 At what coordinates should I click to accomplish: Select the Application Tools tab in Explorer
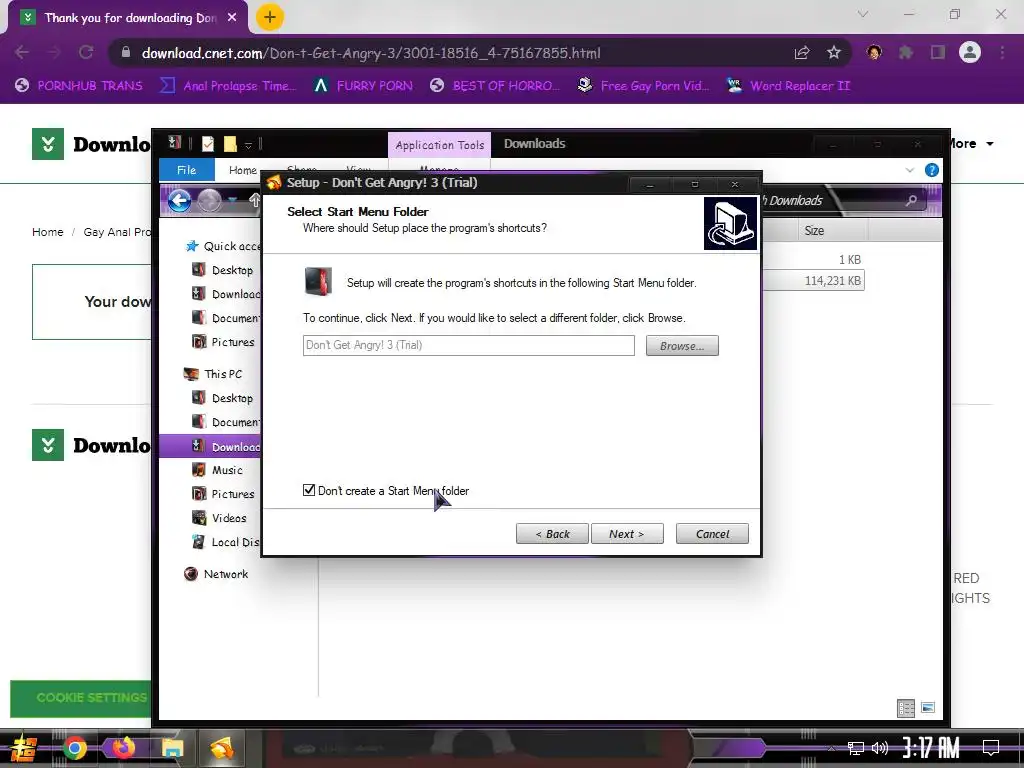point(440,145)
